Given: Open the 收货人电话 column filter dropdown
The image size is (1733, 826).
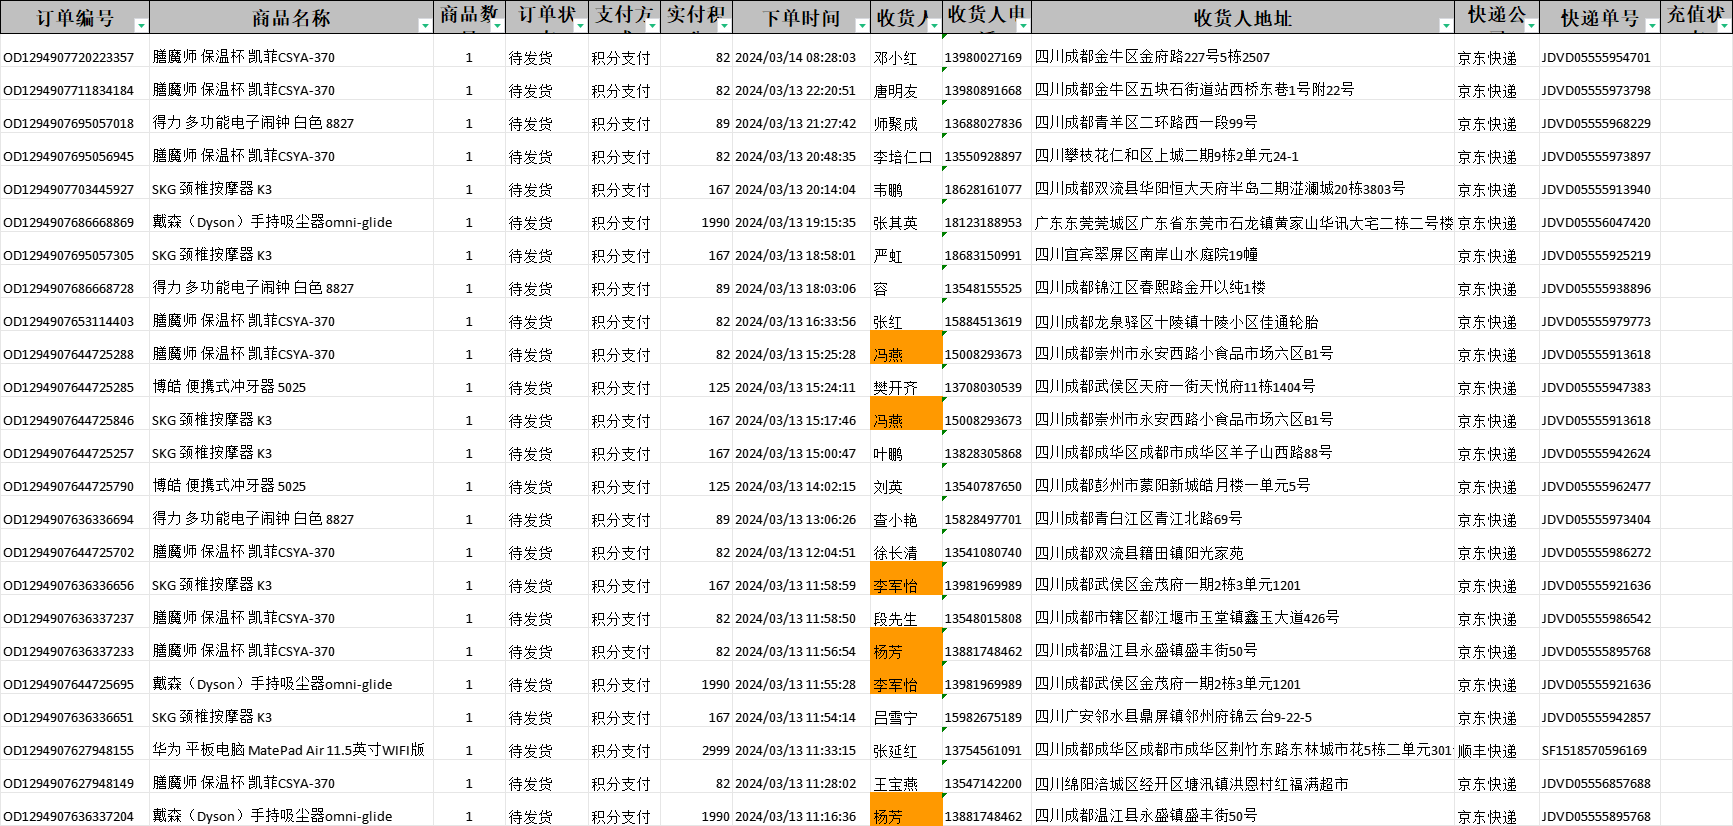Looking at the screenshot, I should (x=1023, y=25).
